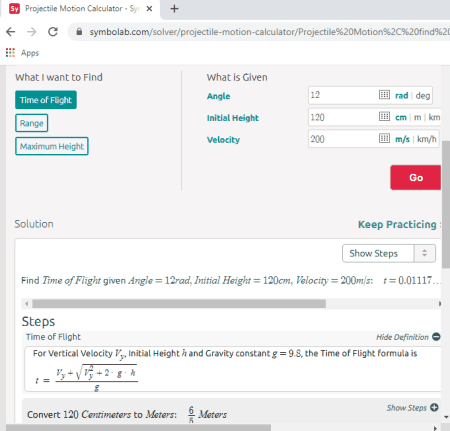The height and width of the screenshot is (431, 450).
Task: Set initial height unit to km
Action: [434, 117]
